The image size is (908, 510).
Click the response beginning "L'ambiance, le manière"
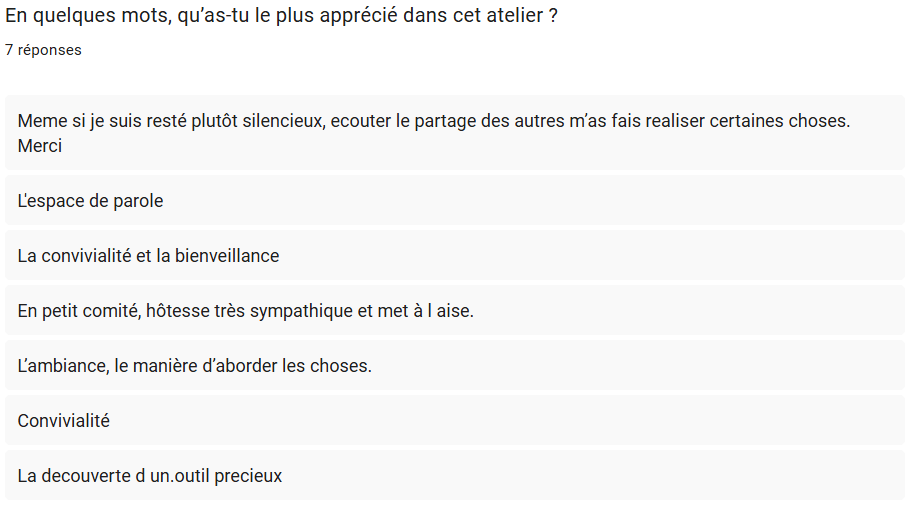coord(194,366)
